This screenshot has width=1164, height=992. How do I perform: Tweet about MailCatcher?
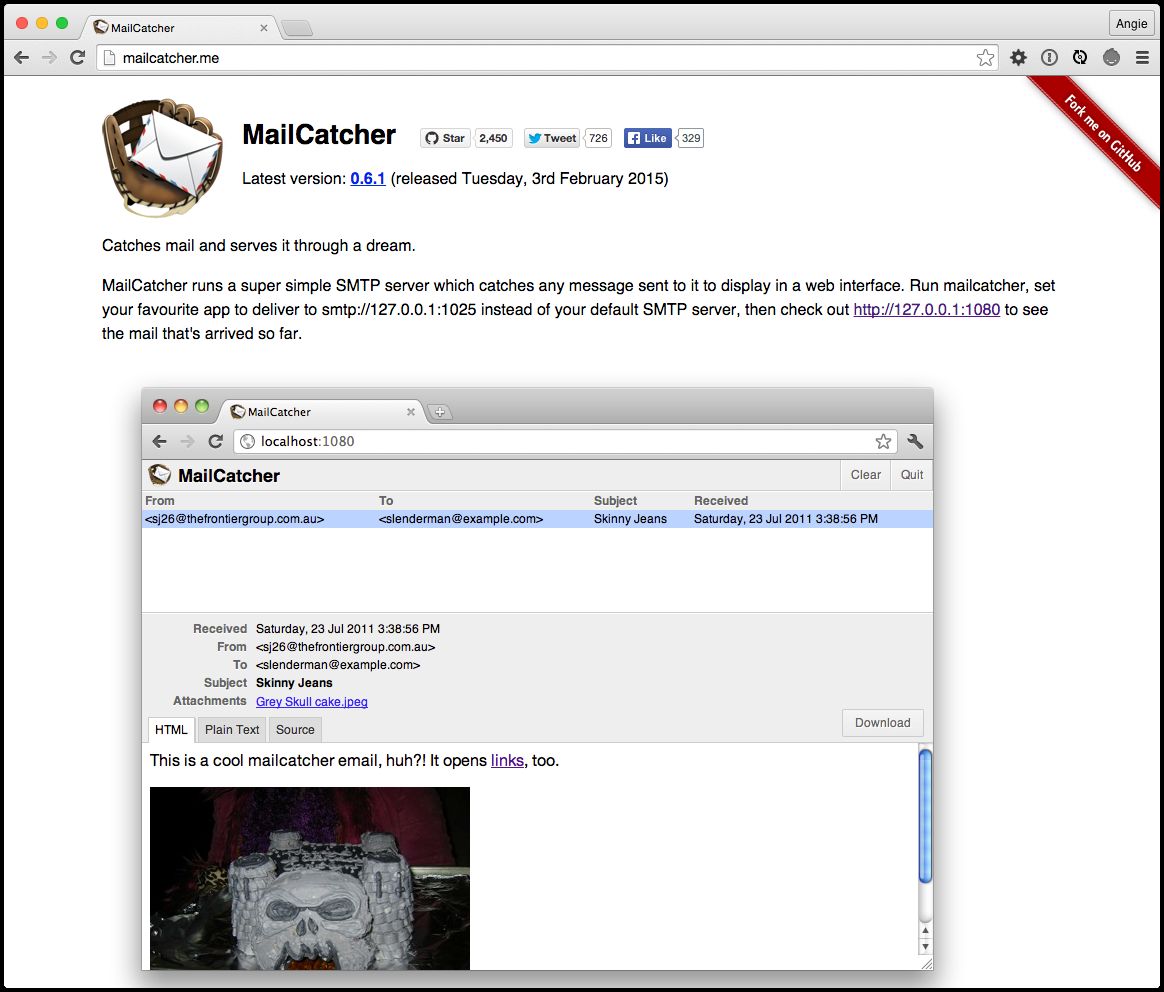click(552, 138)
